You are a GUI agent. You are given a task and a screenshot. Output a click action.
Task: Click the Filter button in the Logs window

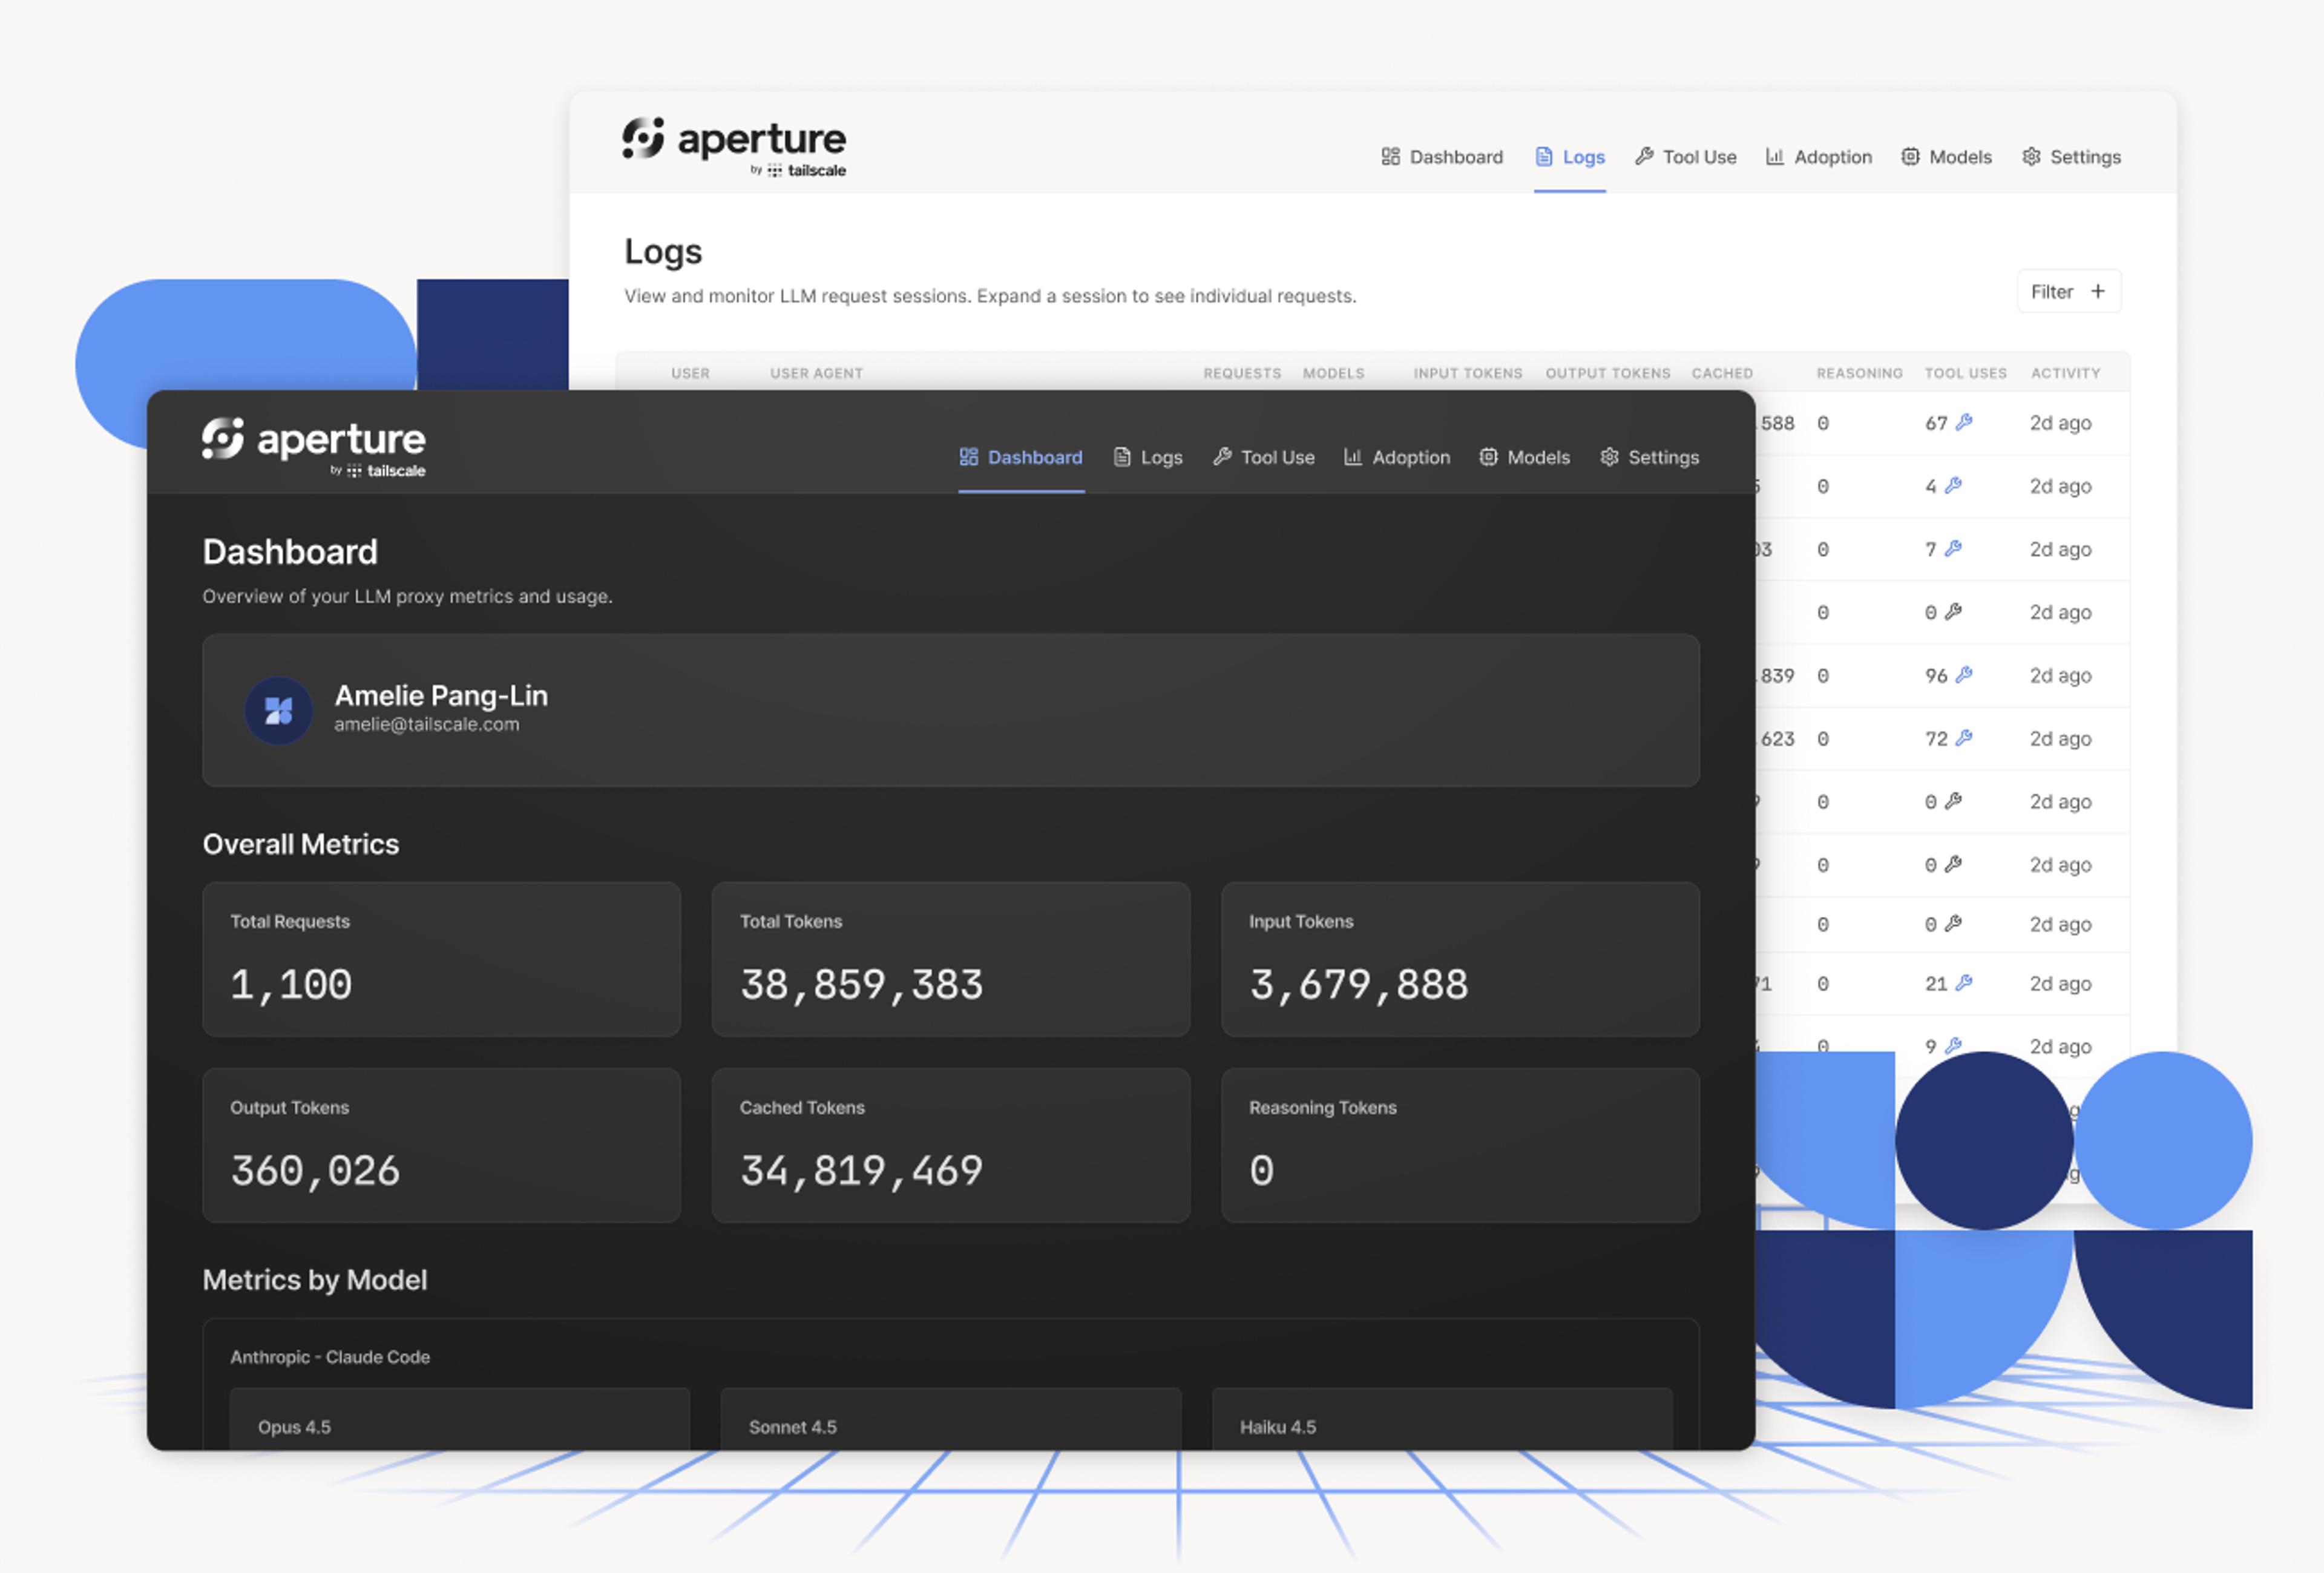point(2069,291)
